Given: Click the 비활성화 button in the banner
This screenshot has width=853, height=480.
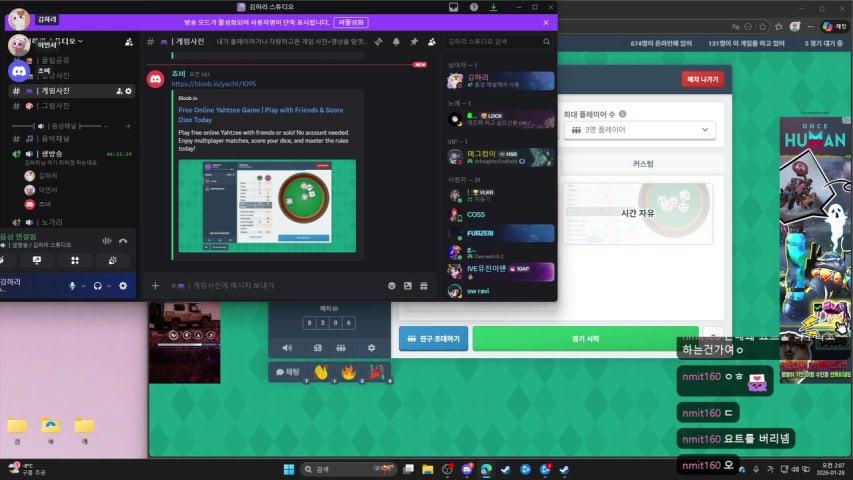Looking at the screenshot, I should 351,22.
